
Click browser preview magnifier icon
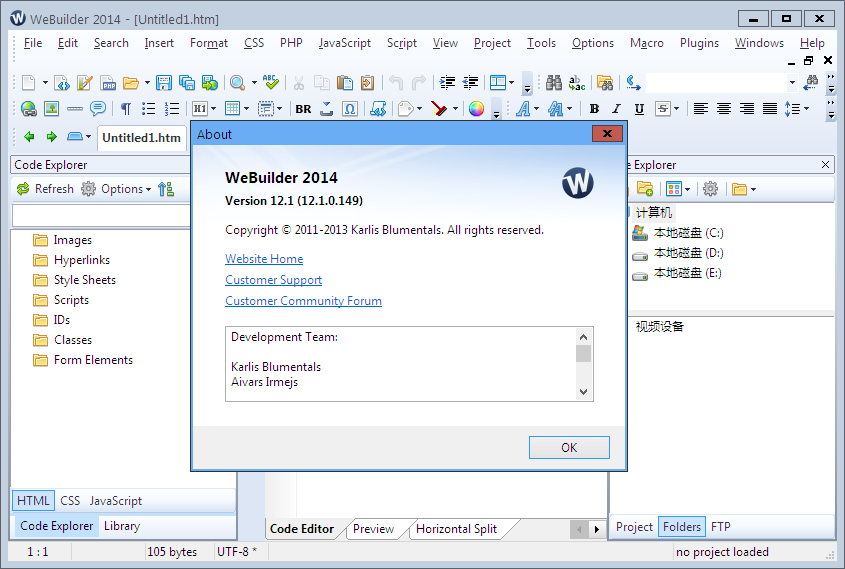tap(237, 83)
